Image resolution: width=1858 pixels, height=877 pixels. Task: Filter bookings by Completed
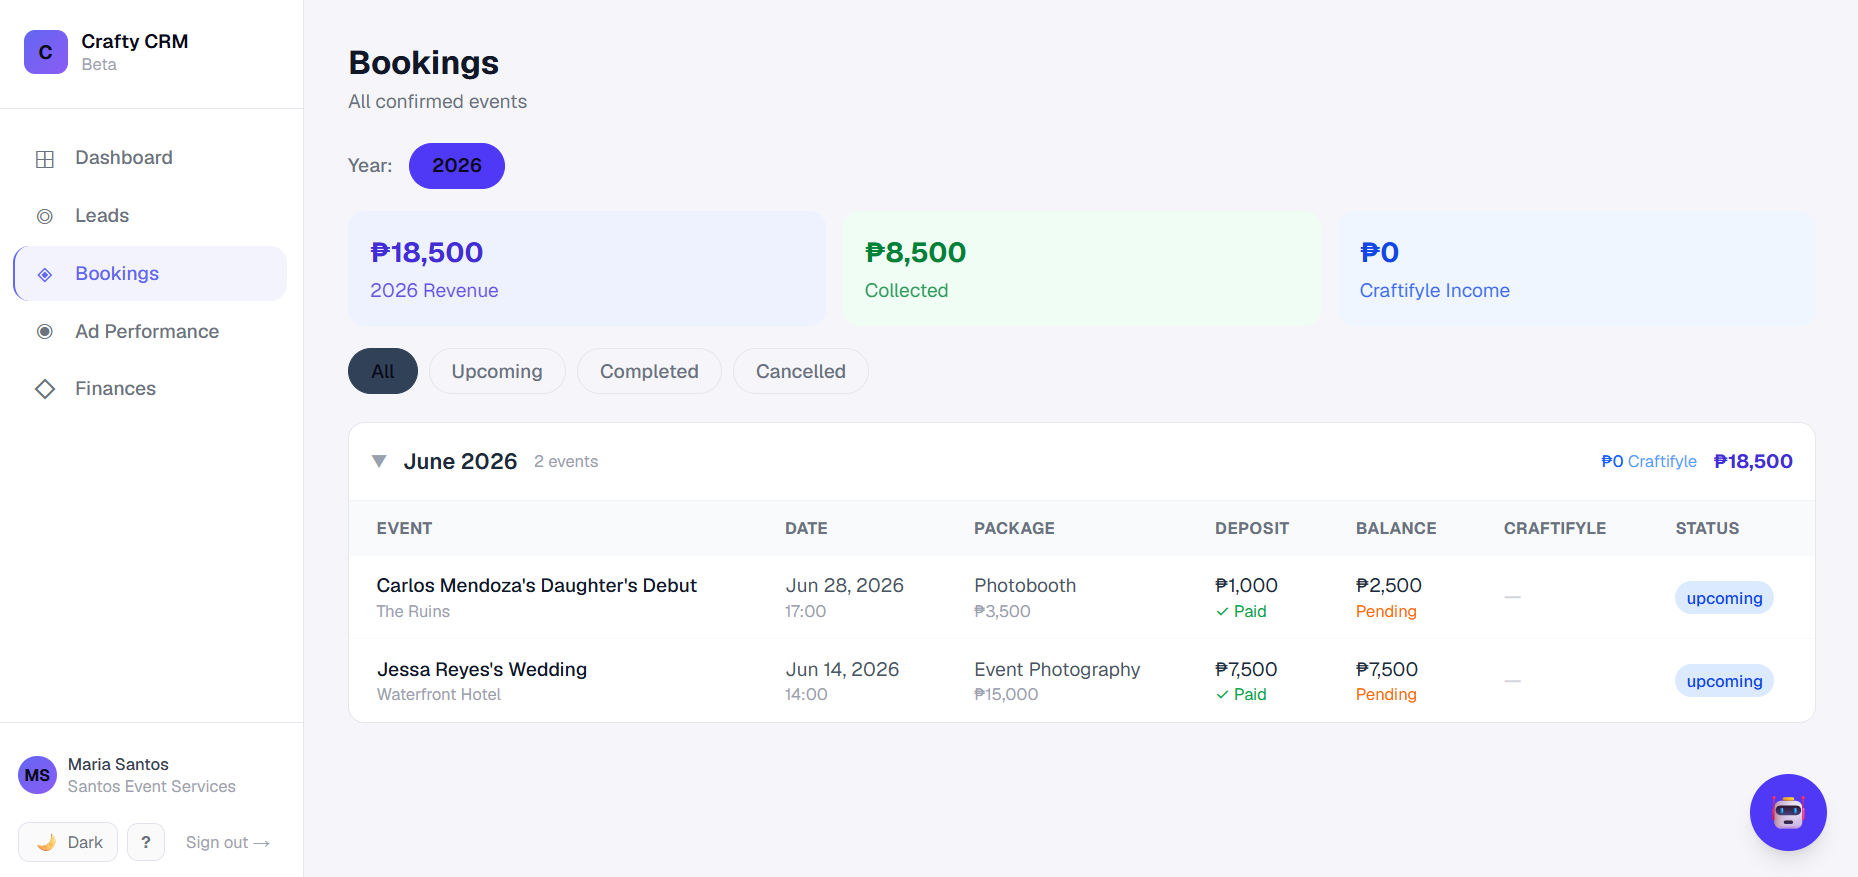click(x=649, y=371)
